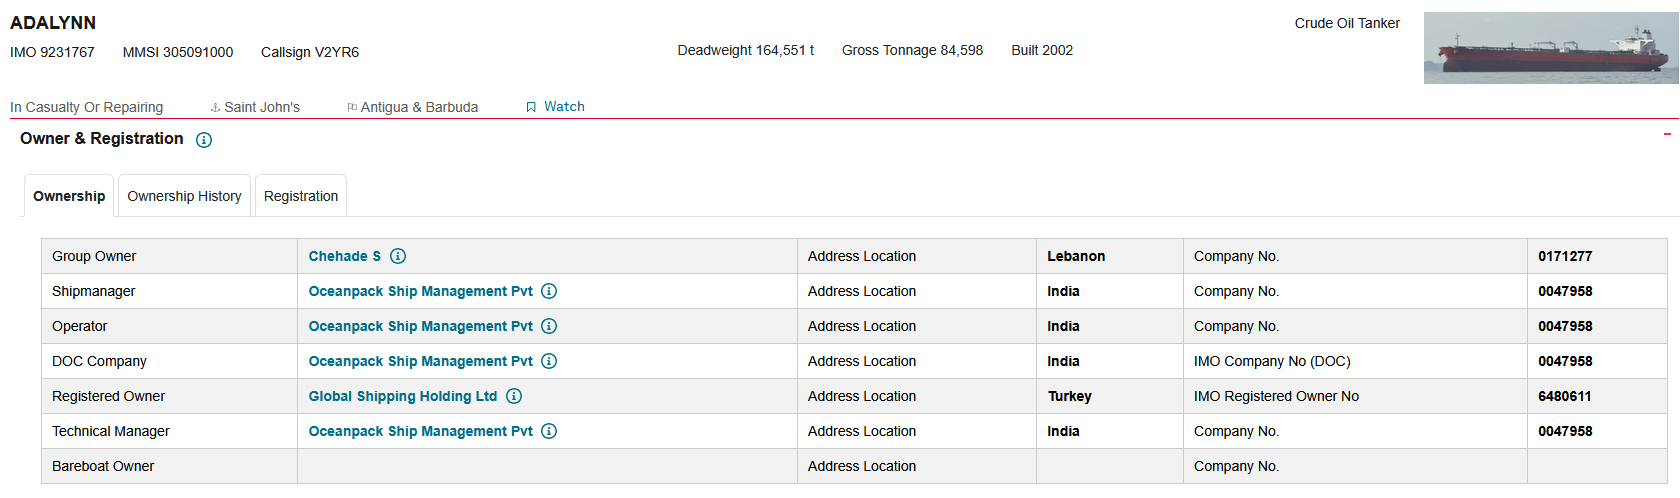
Task: Open Oceanpack link in the Operator row
Action: [421, 326]
